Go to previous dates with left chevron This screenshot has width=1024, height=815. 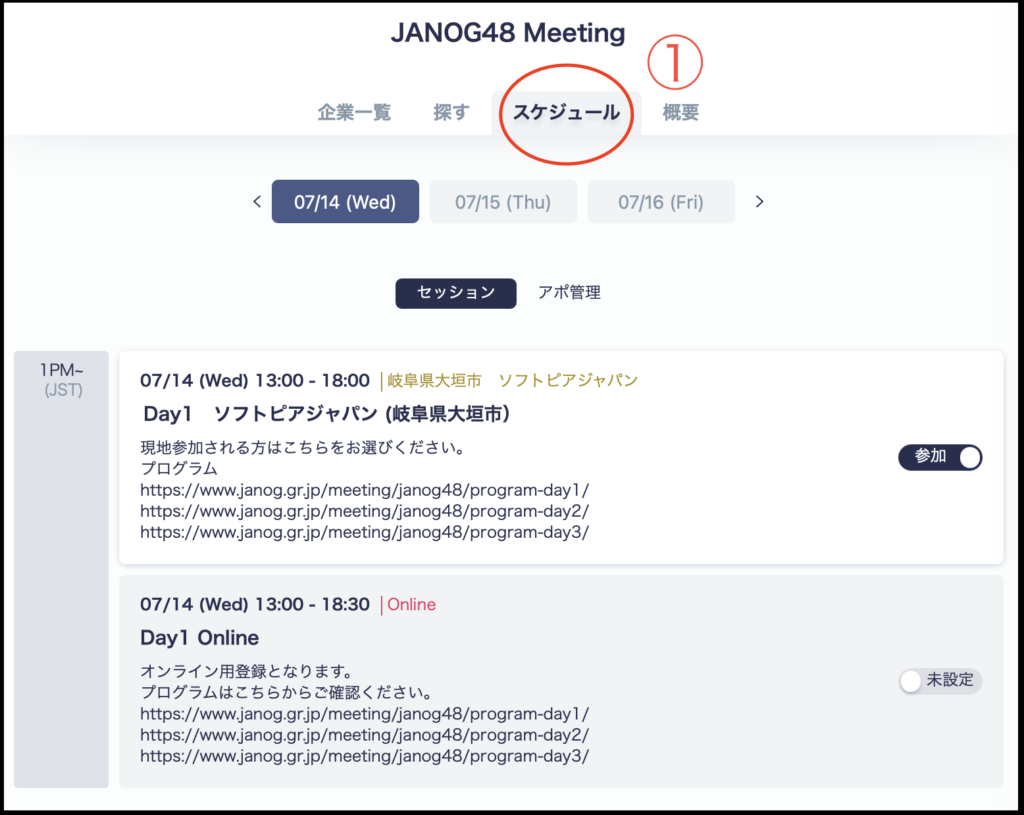coord(257,202)
